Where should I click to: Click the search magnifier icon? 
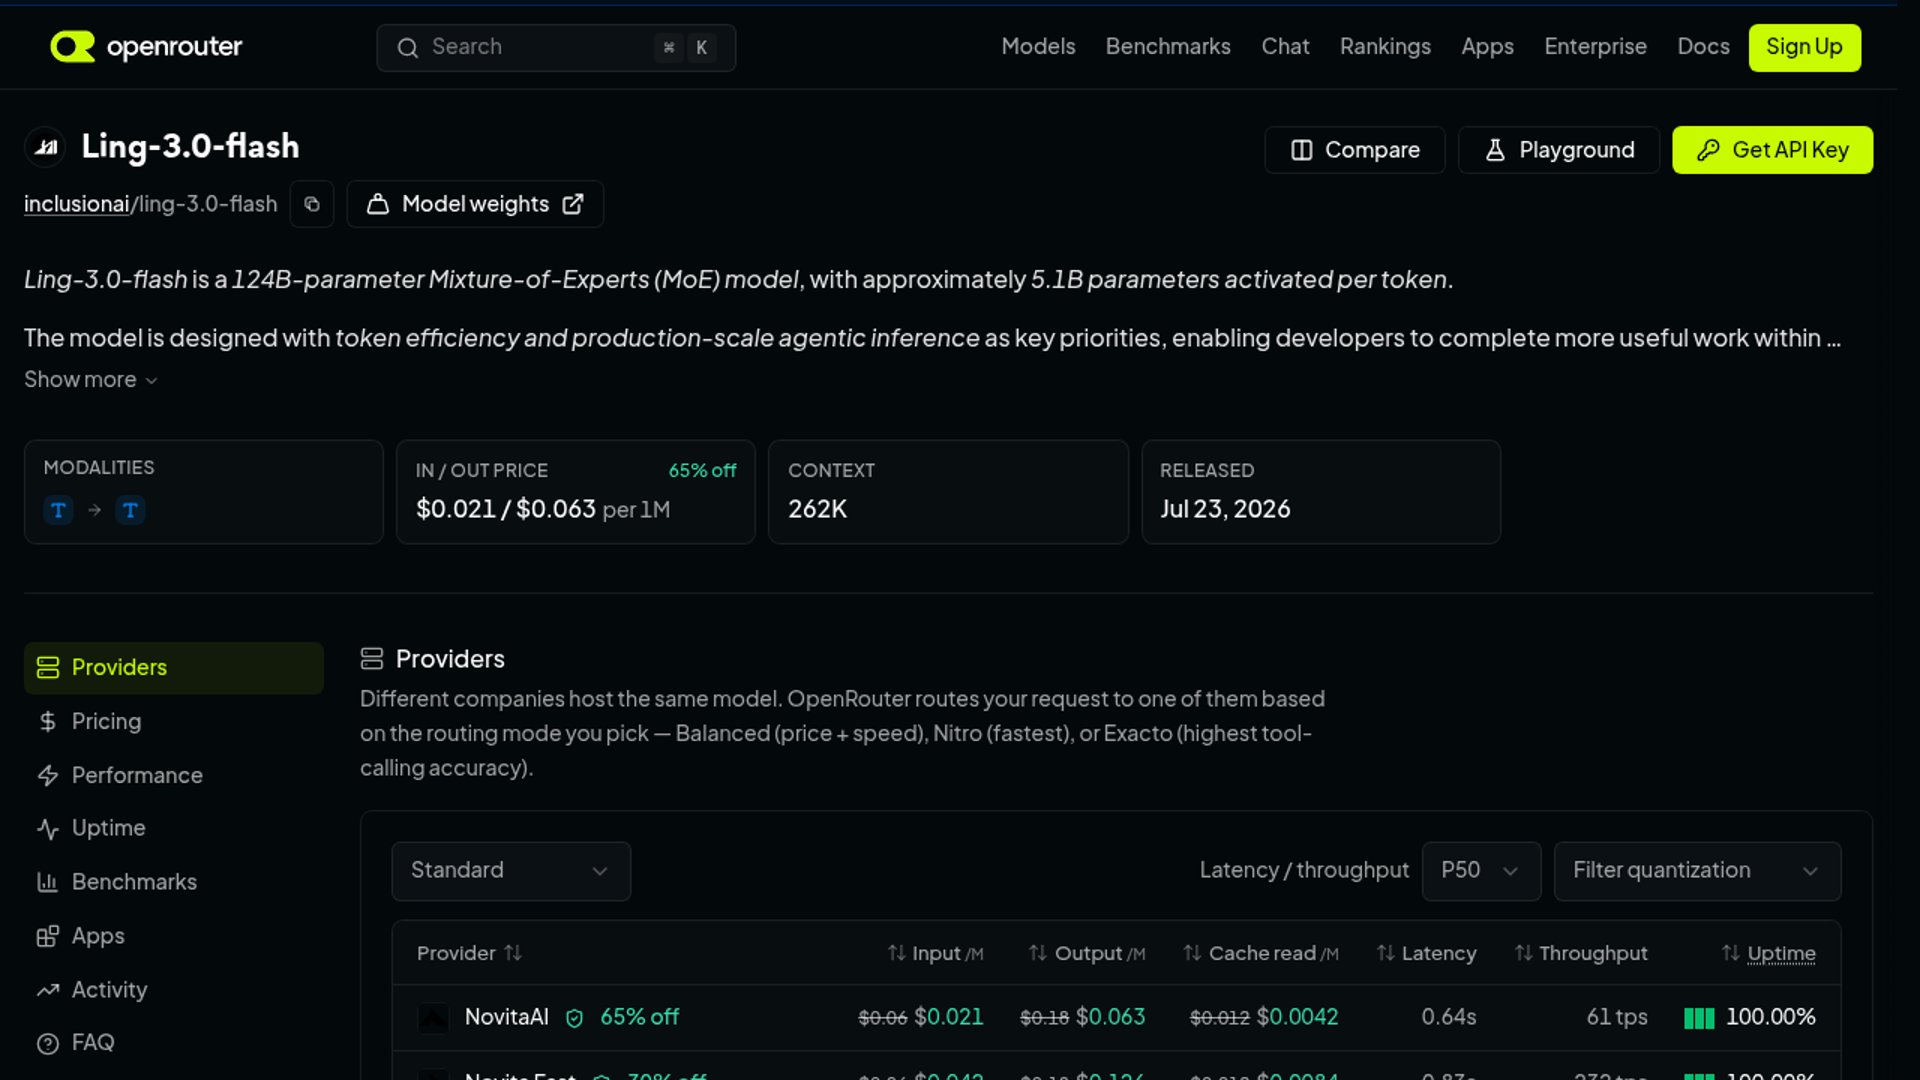(407, 48)
